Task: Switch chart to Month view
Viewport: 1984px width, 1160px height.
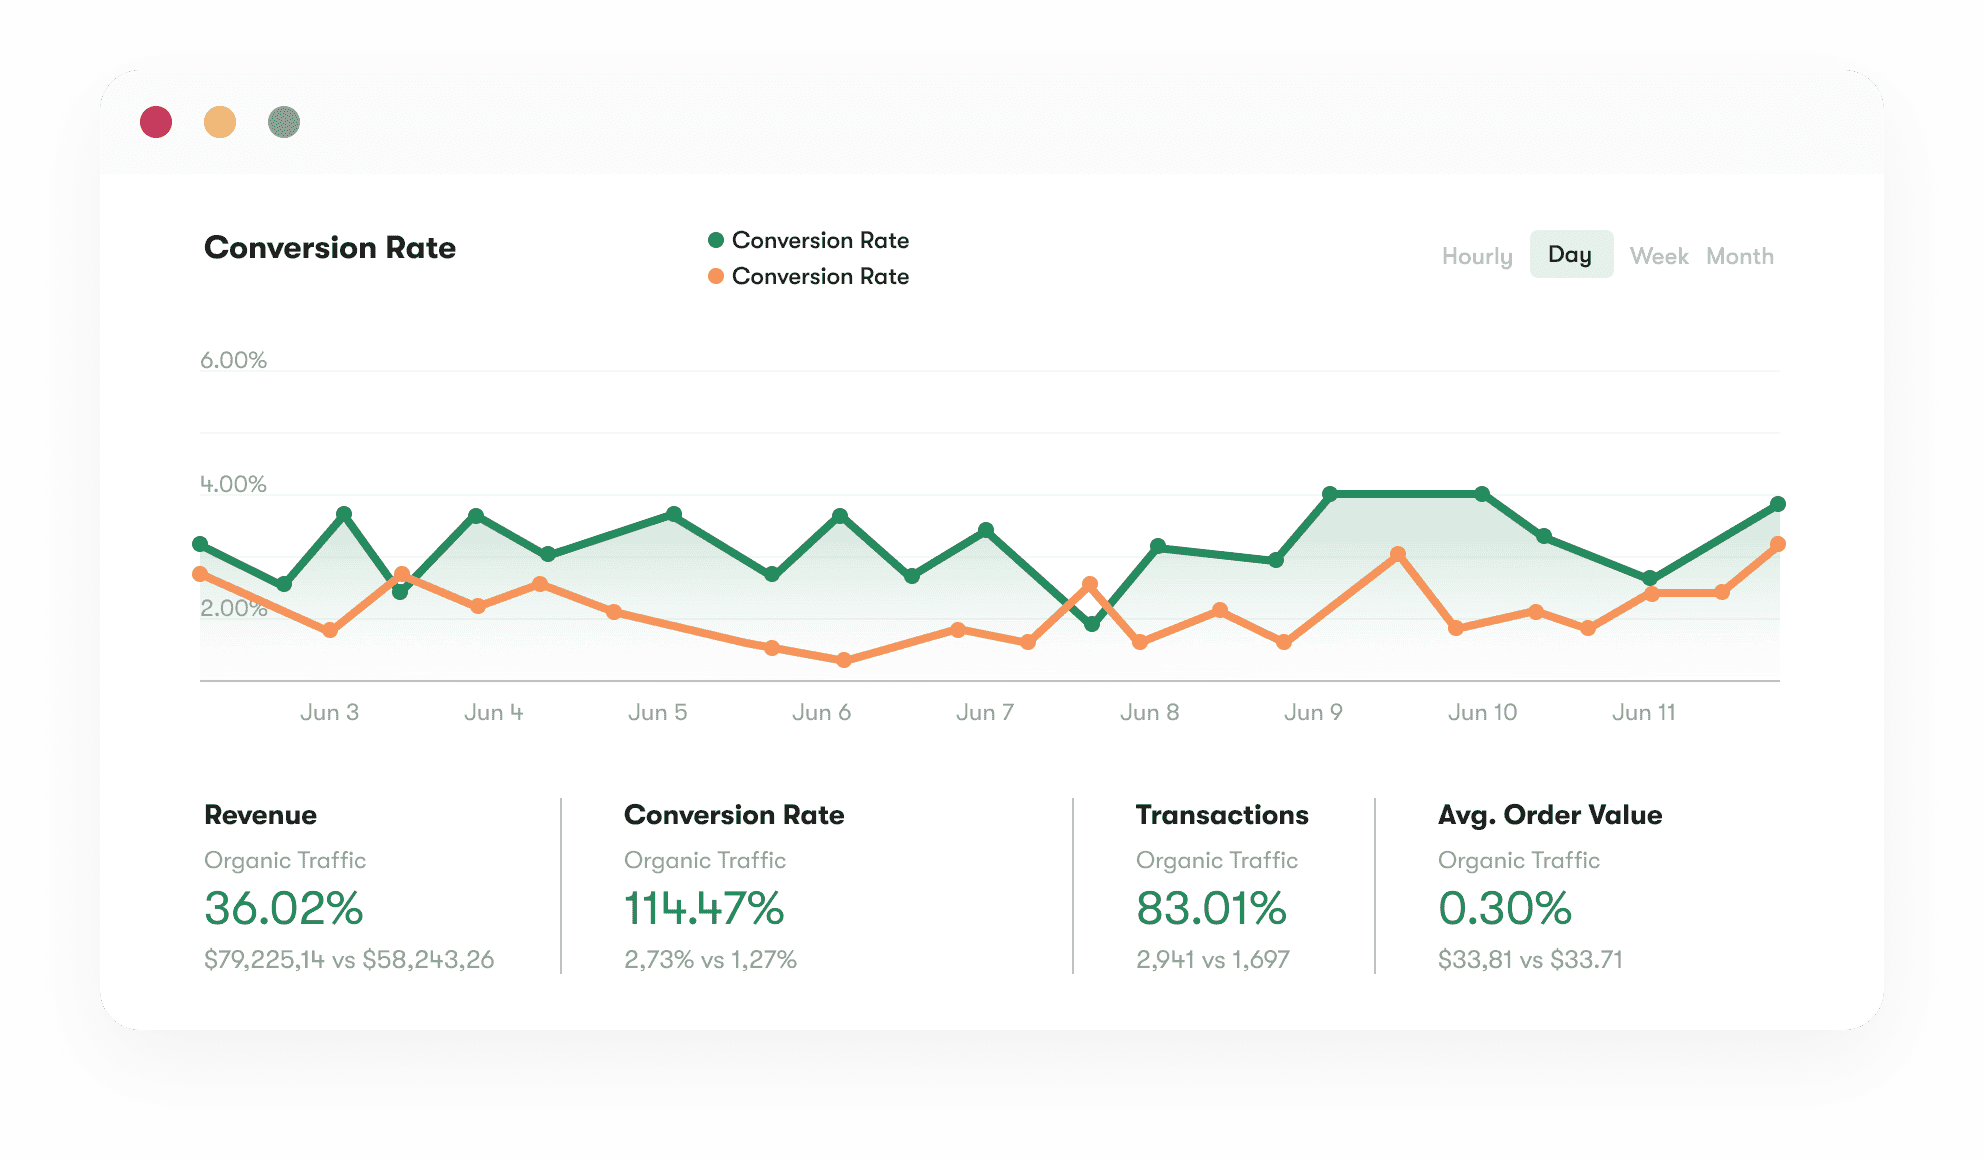Action: [1740, 256]
